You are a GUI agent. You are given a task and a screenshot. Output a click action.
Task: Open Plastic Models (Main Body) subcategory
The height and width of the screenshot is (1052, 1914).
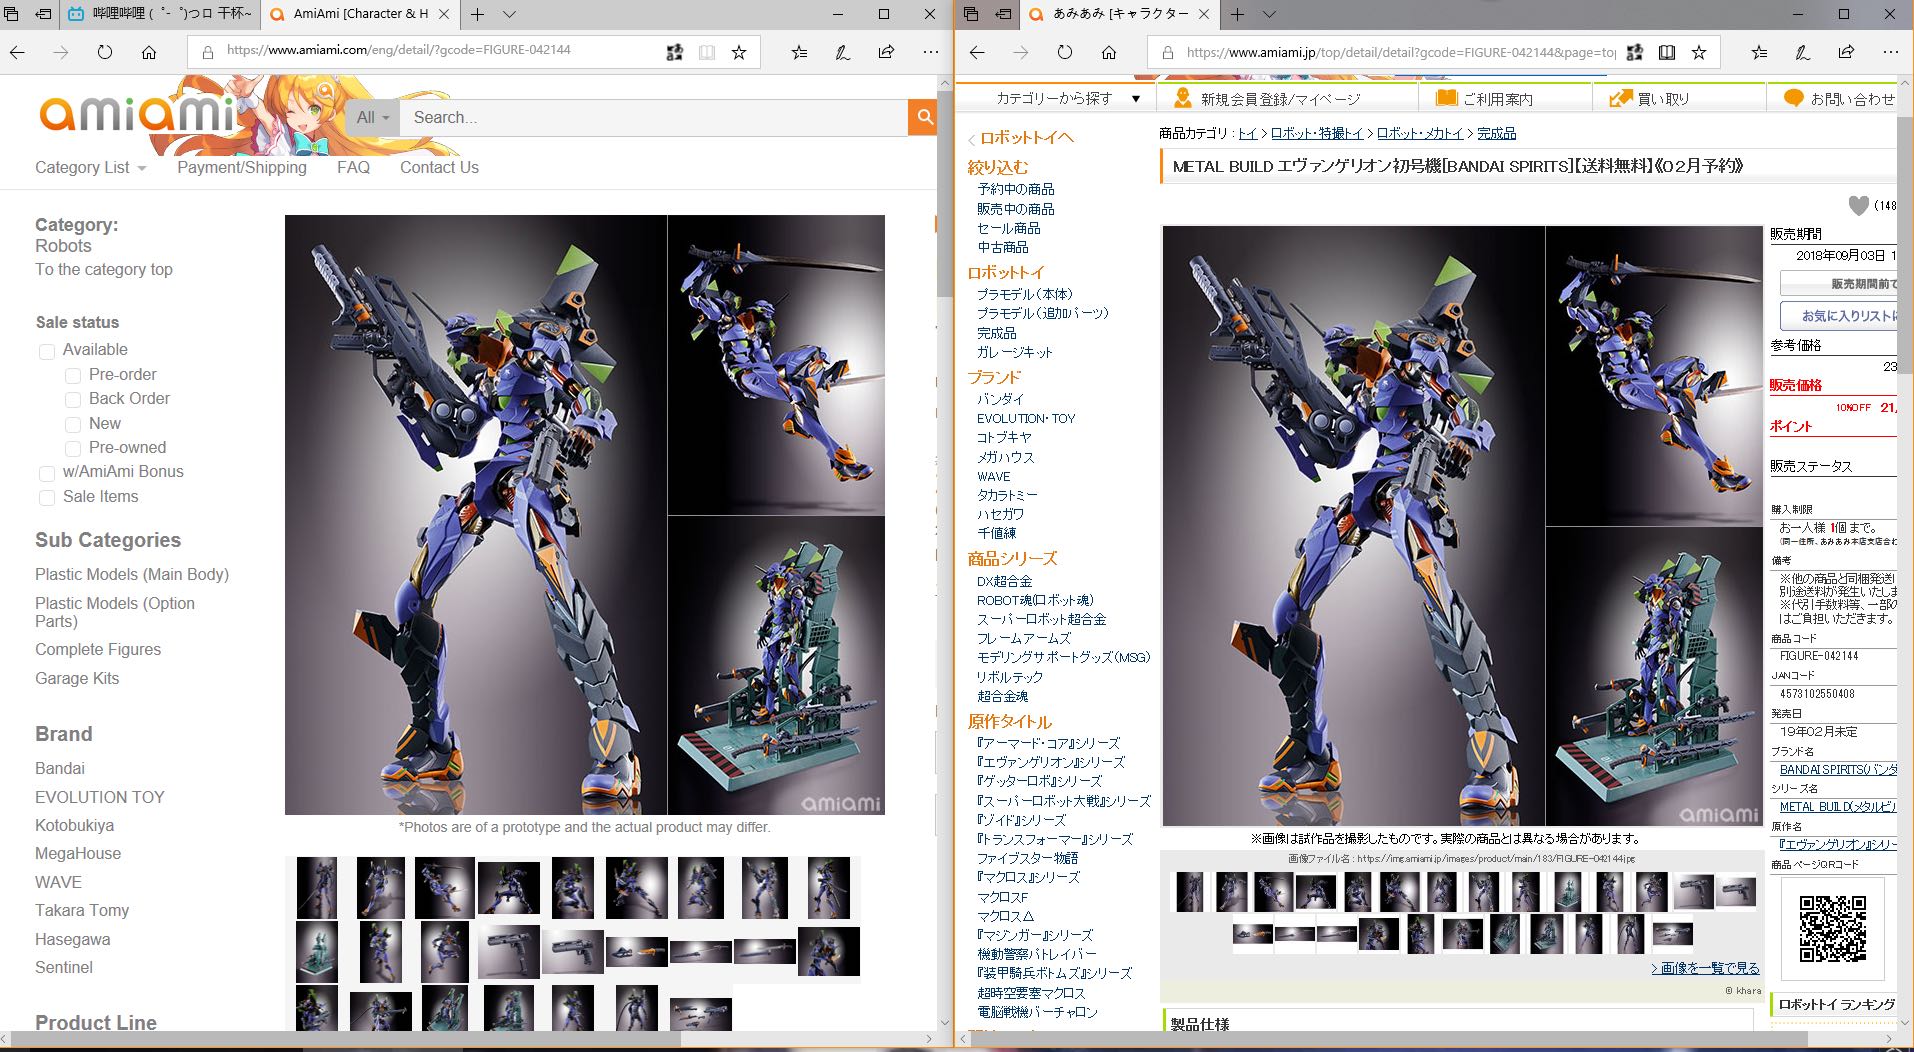point(132,574)
